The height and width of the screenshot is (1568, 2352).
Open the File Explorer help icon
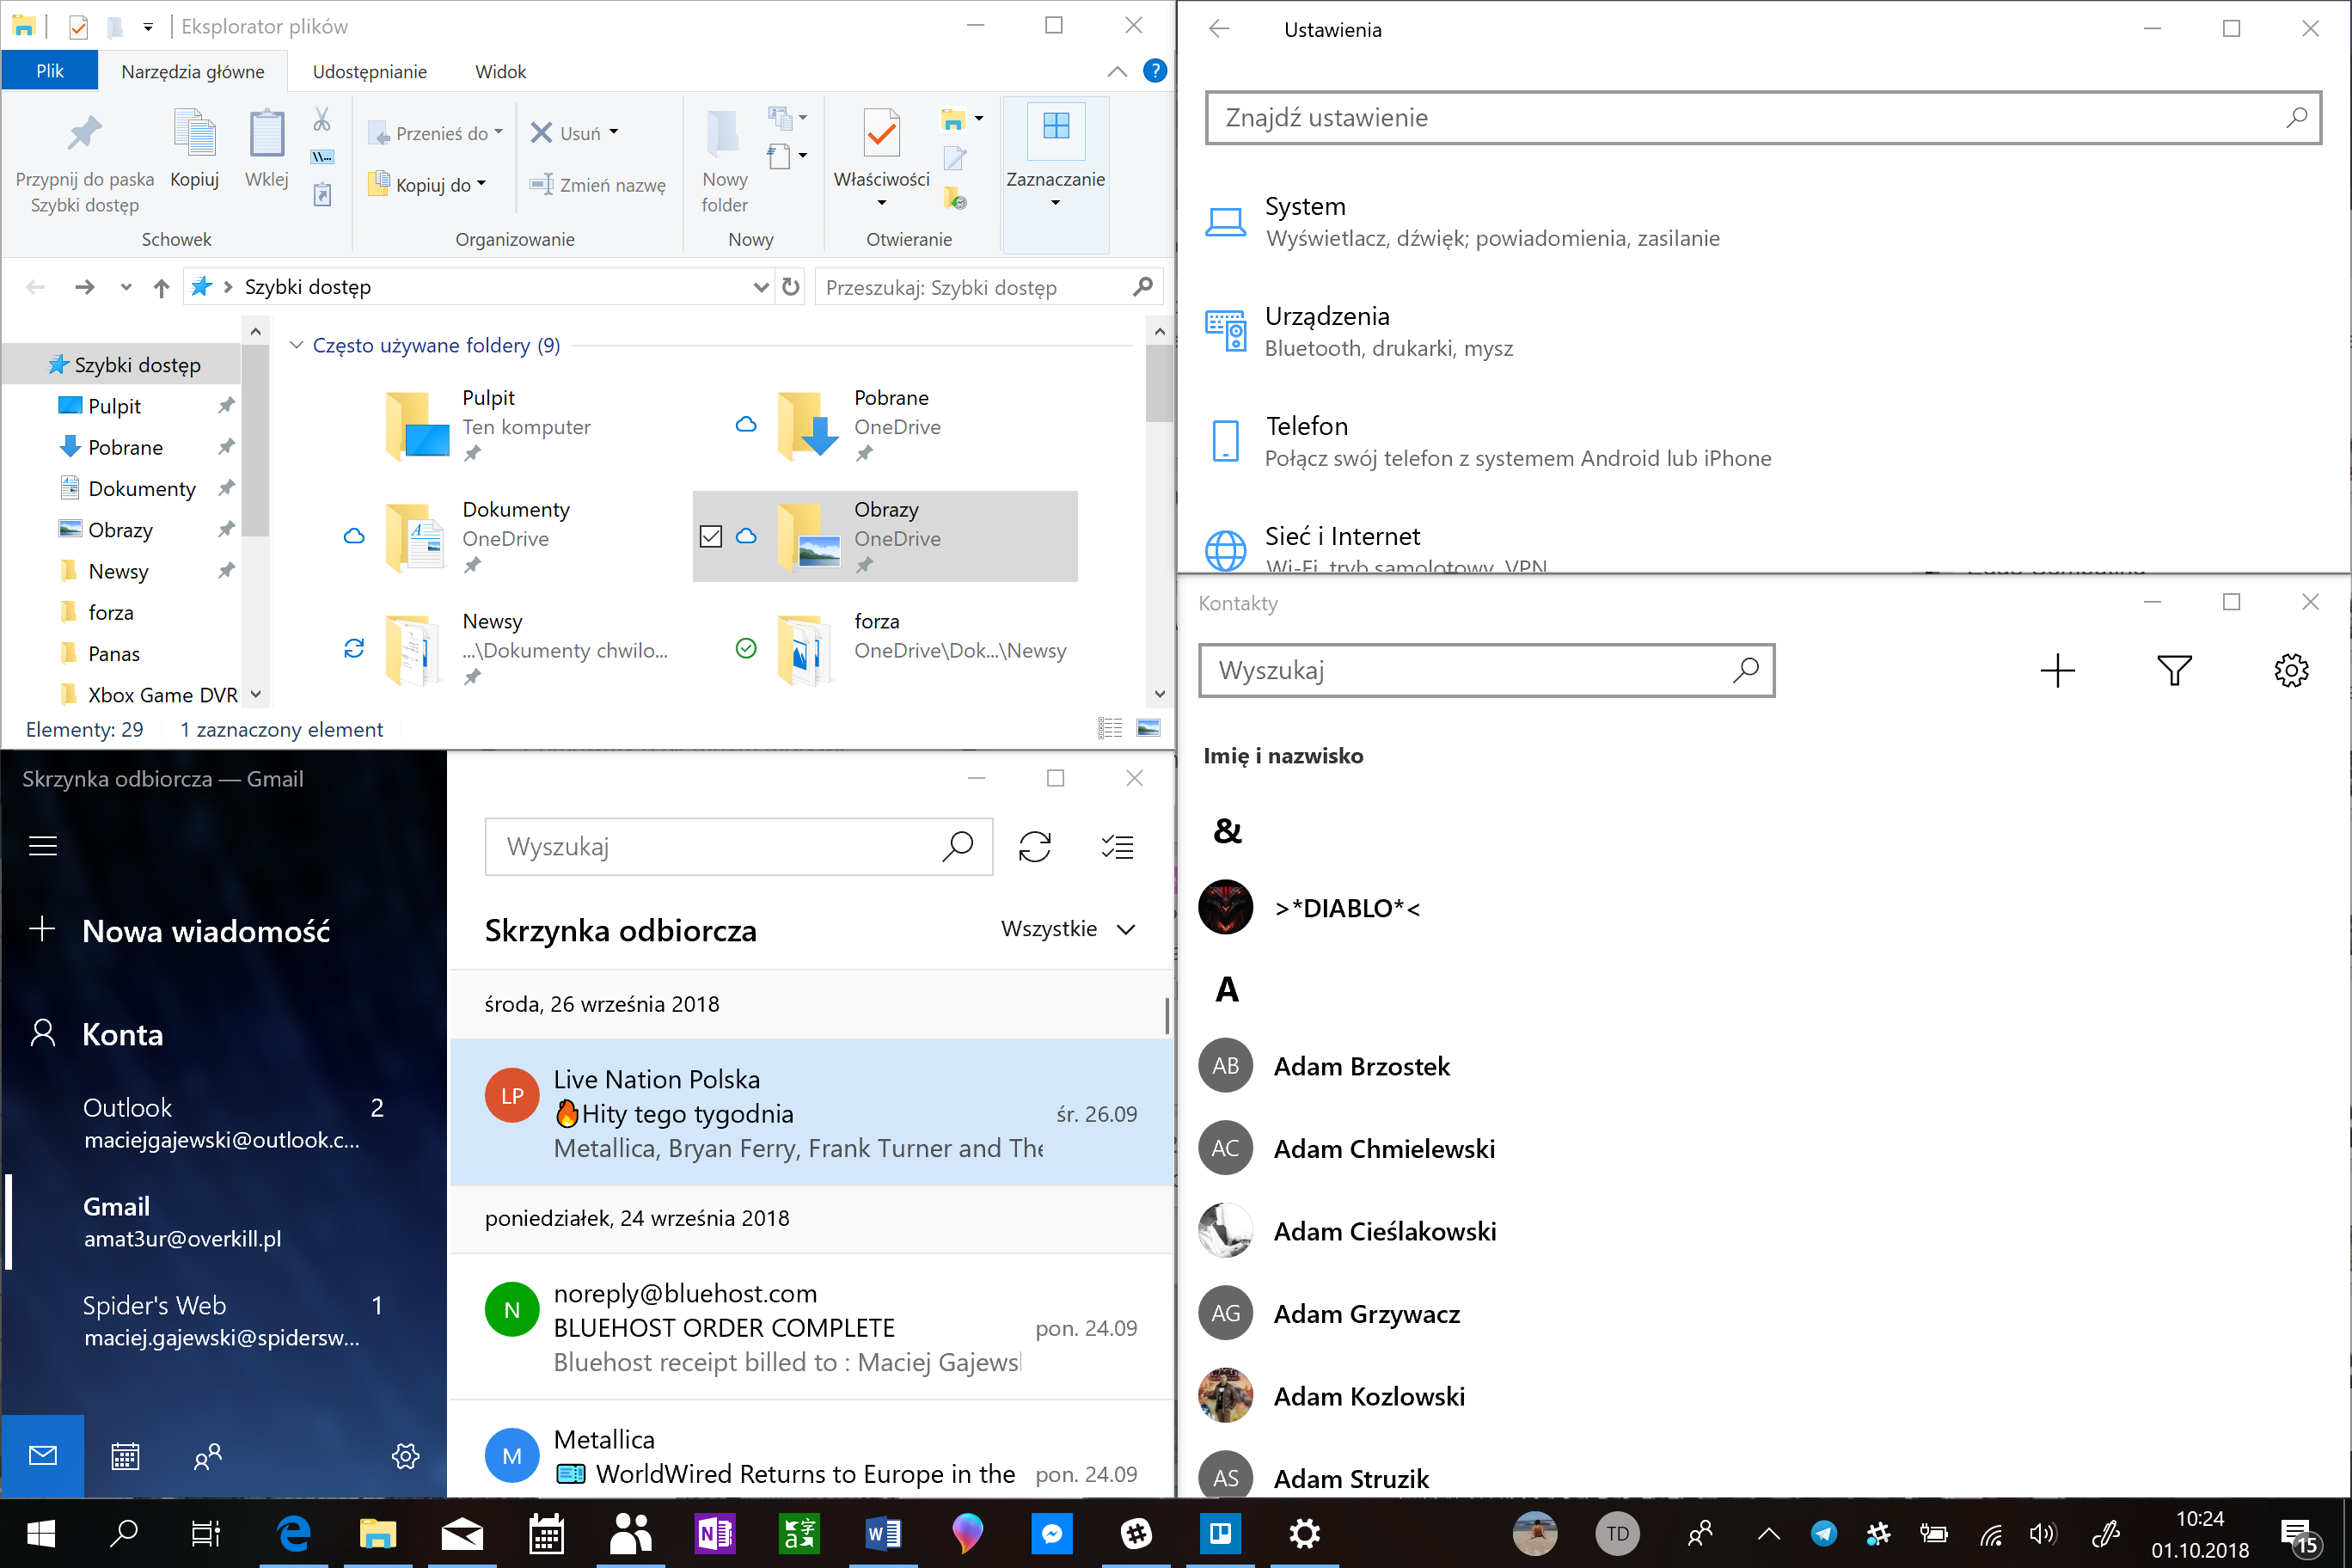(x=1155, y=71)
